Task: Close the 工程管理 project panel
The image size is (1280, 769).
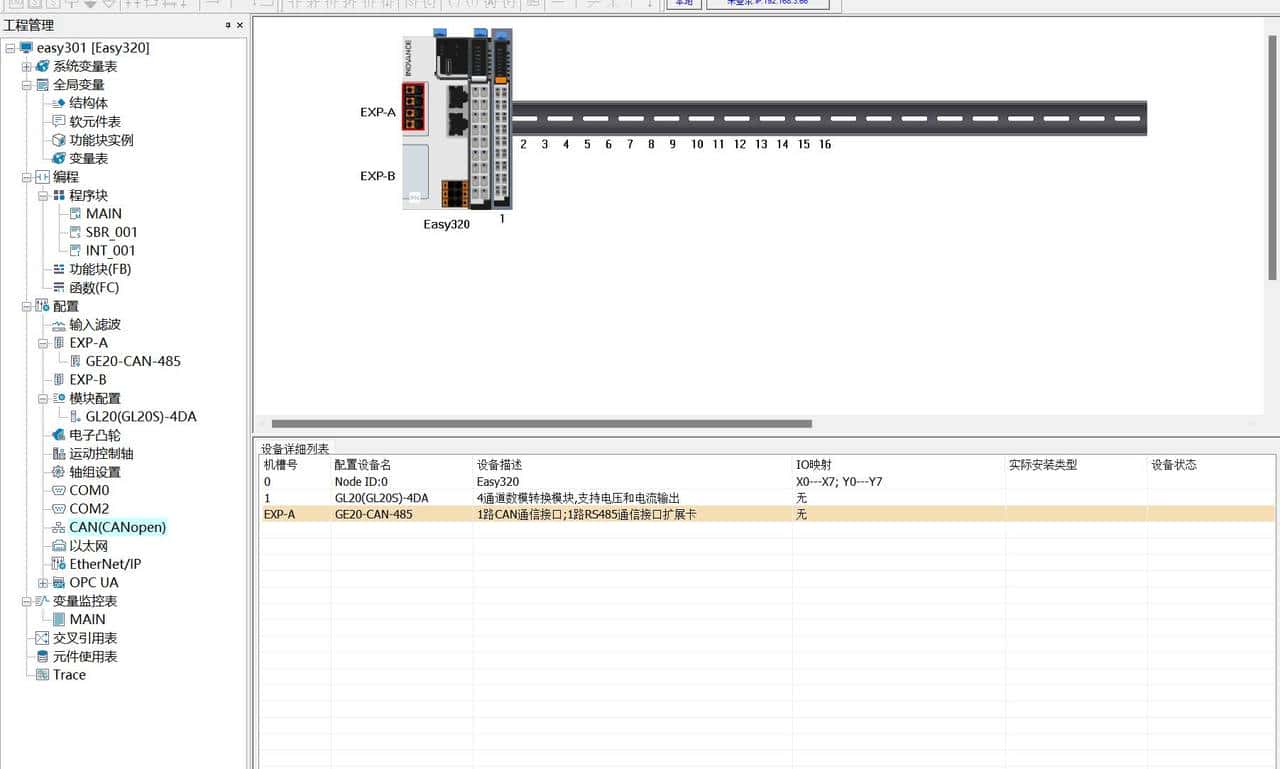Action: 239,25
